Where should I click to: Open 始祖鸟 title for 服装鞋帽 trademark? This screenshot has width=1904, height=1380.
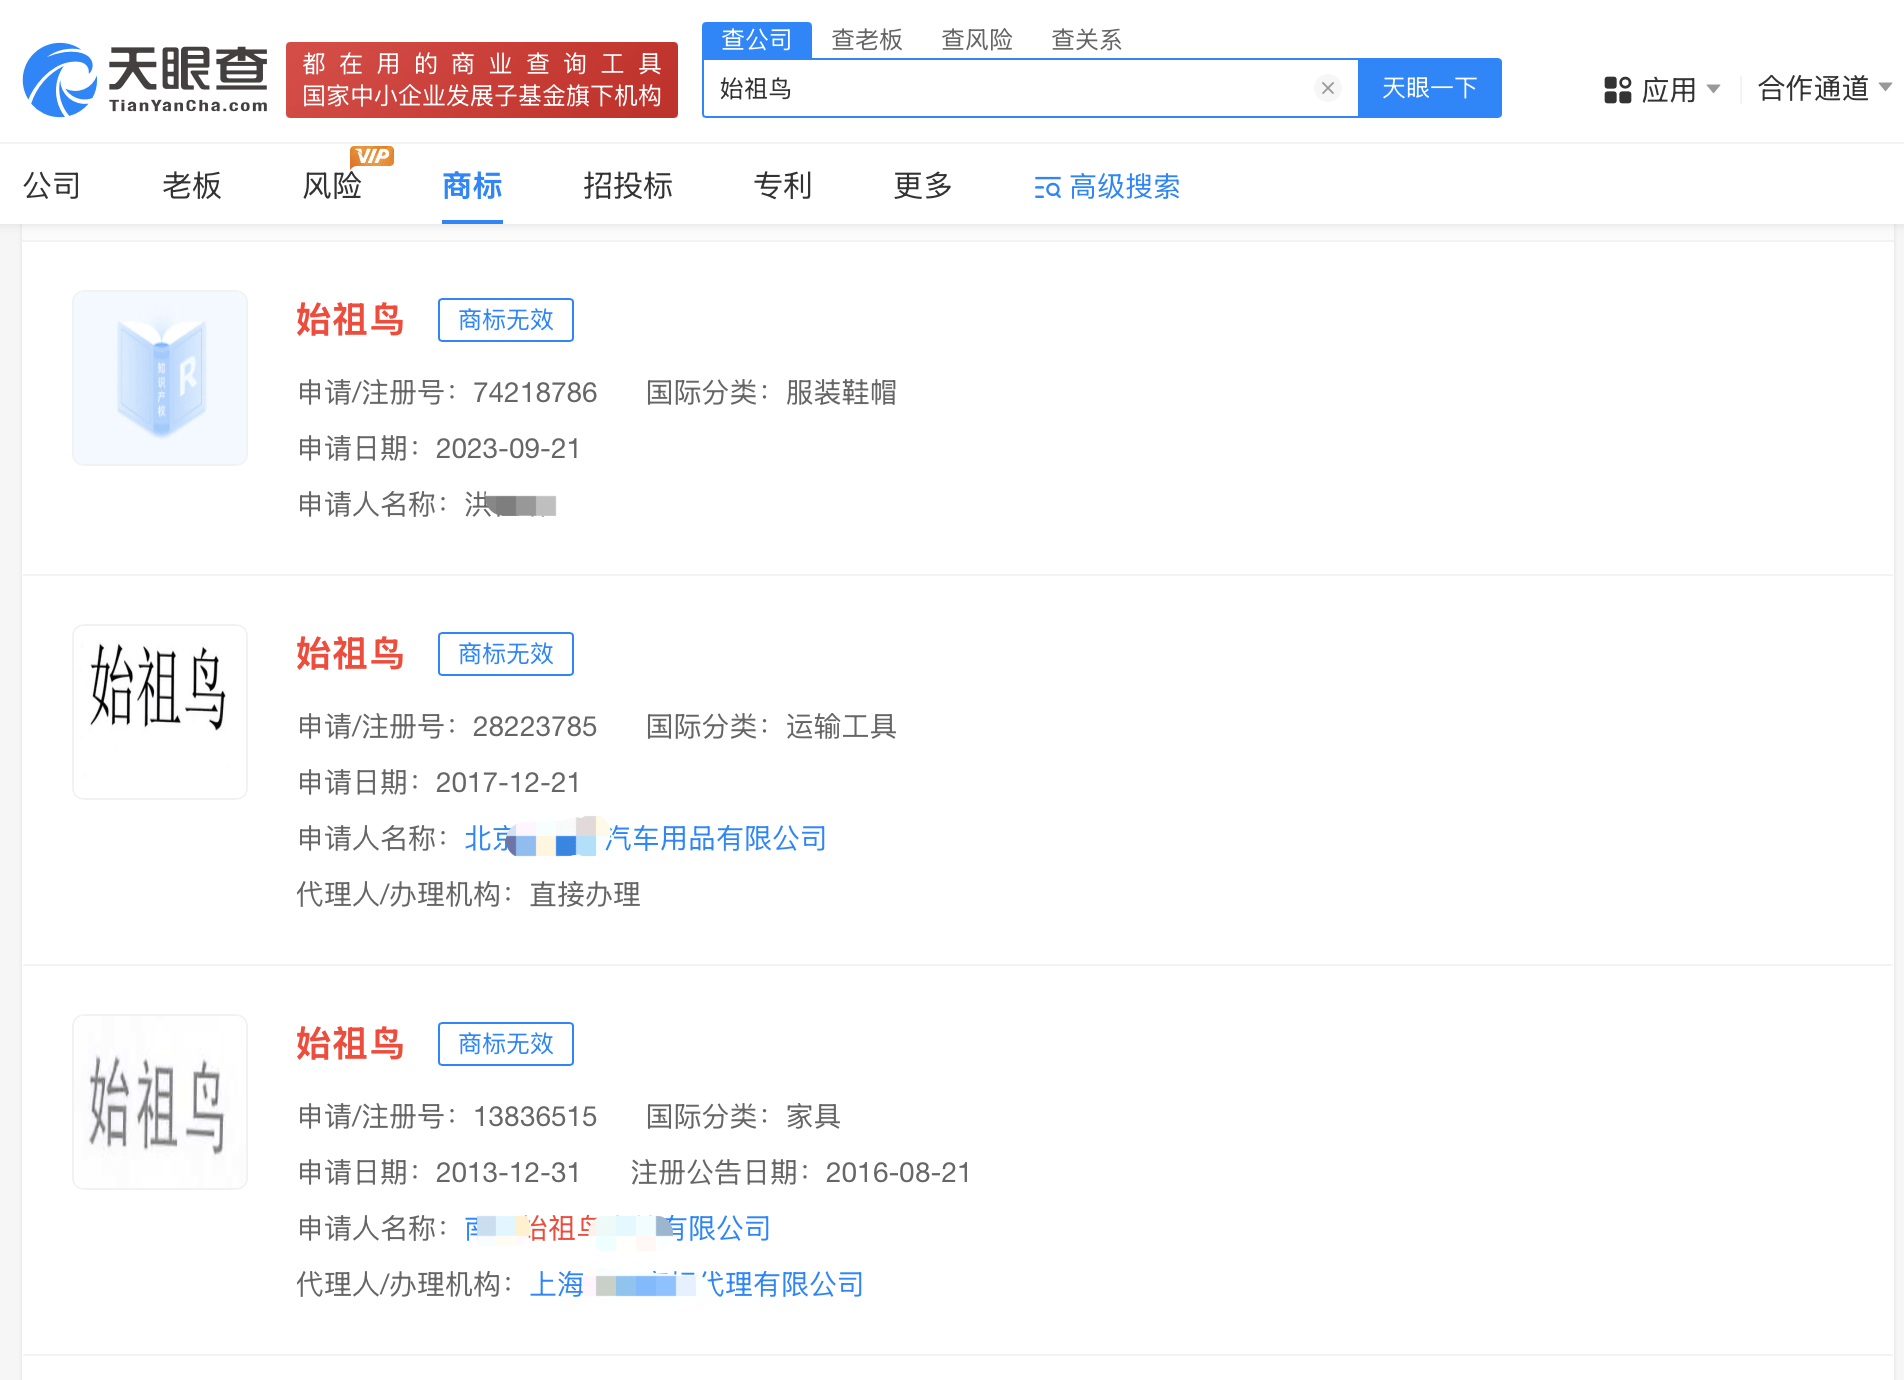pyautogui.click(x=350, y=320)
